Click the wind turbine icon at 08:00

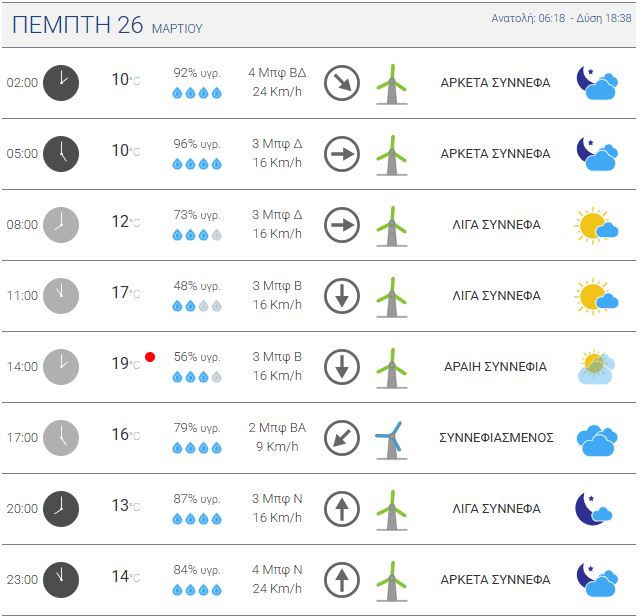point(391,225)
